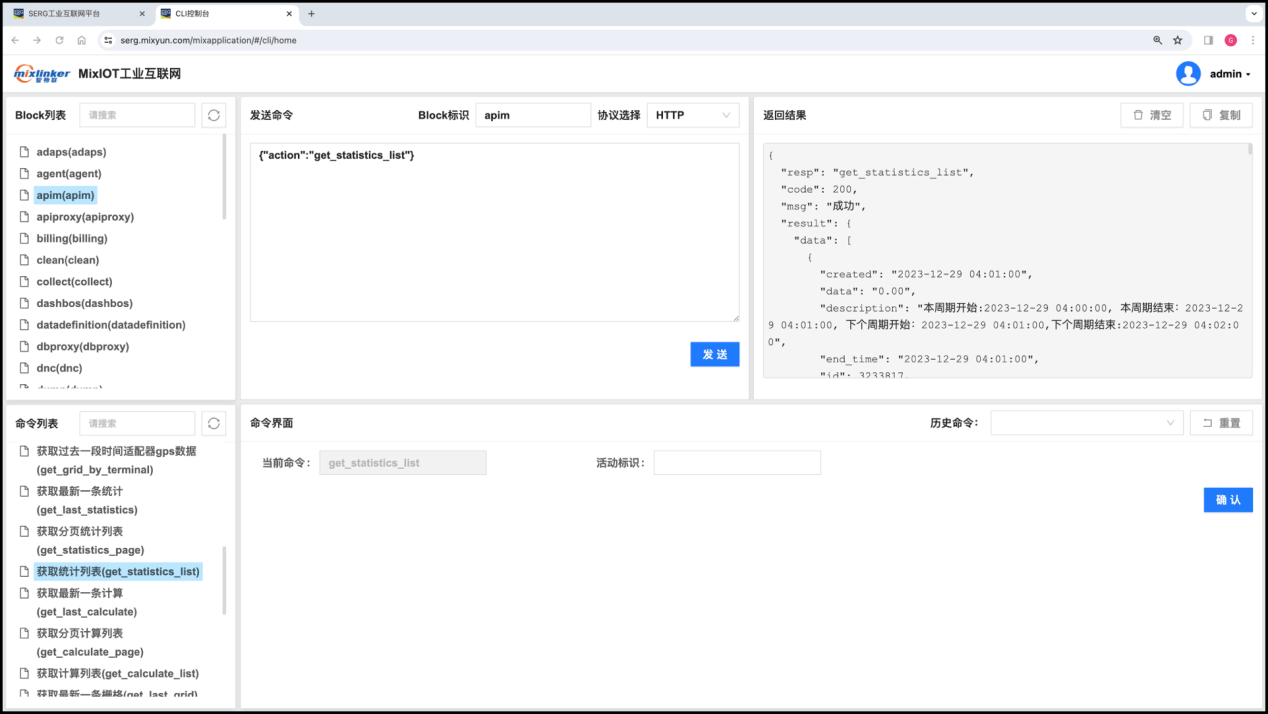1268x714 pixels.
Task: Copy the result using 复制 button
Action: pos(1220,115)
